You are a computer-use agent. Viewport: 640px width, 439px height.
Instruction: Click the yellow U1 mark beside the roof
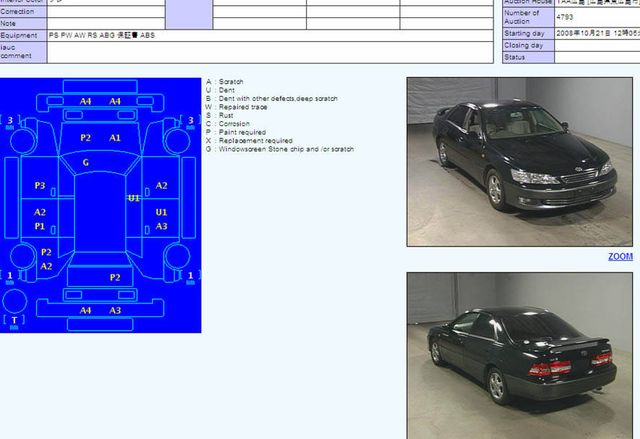point(134,198)
